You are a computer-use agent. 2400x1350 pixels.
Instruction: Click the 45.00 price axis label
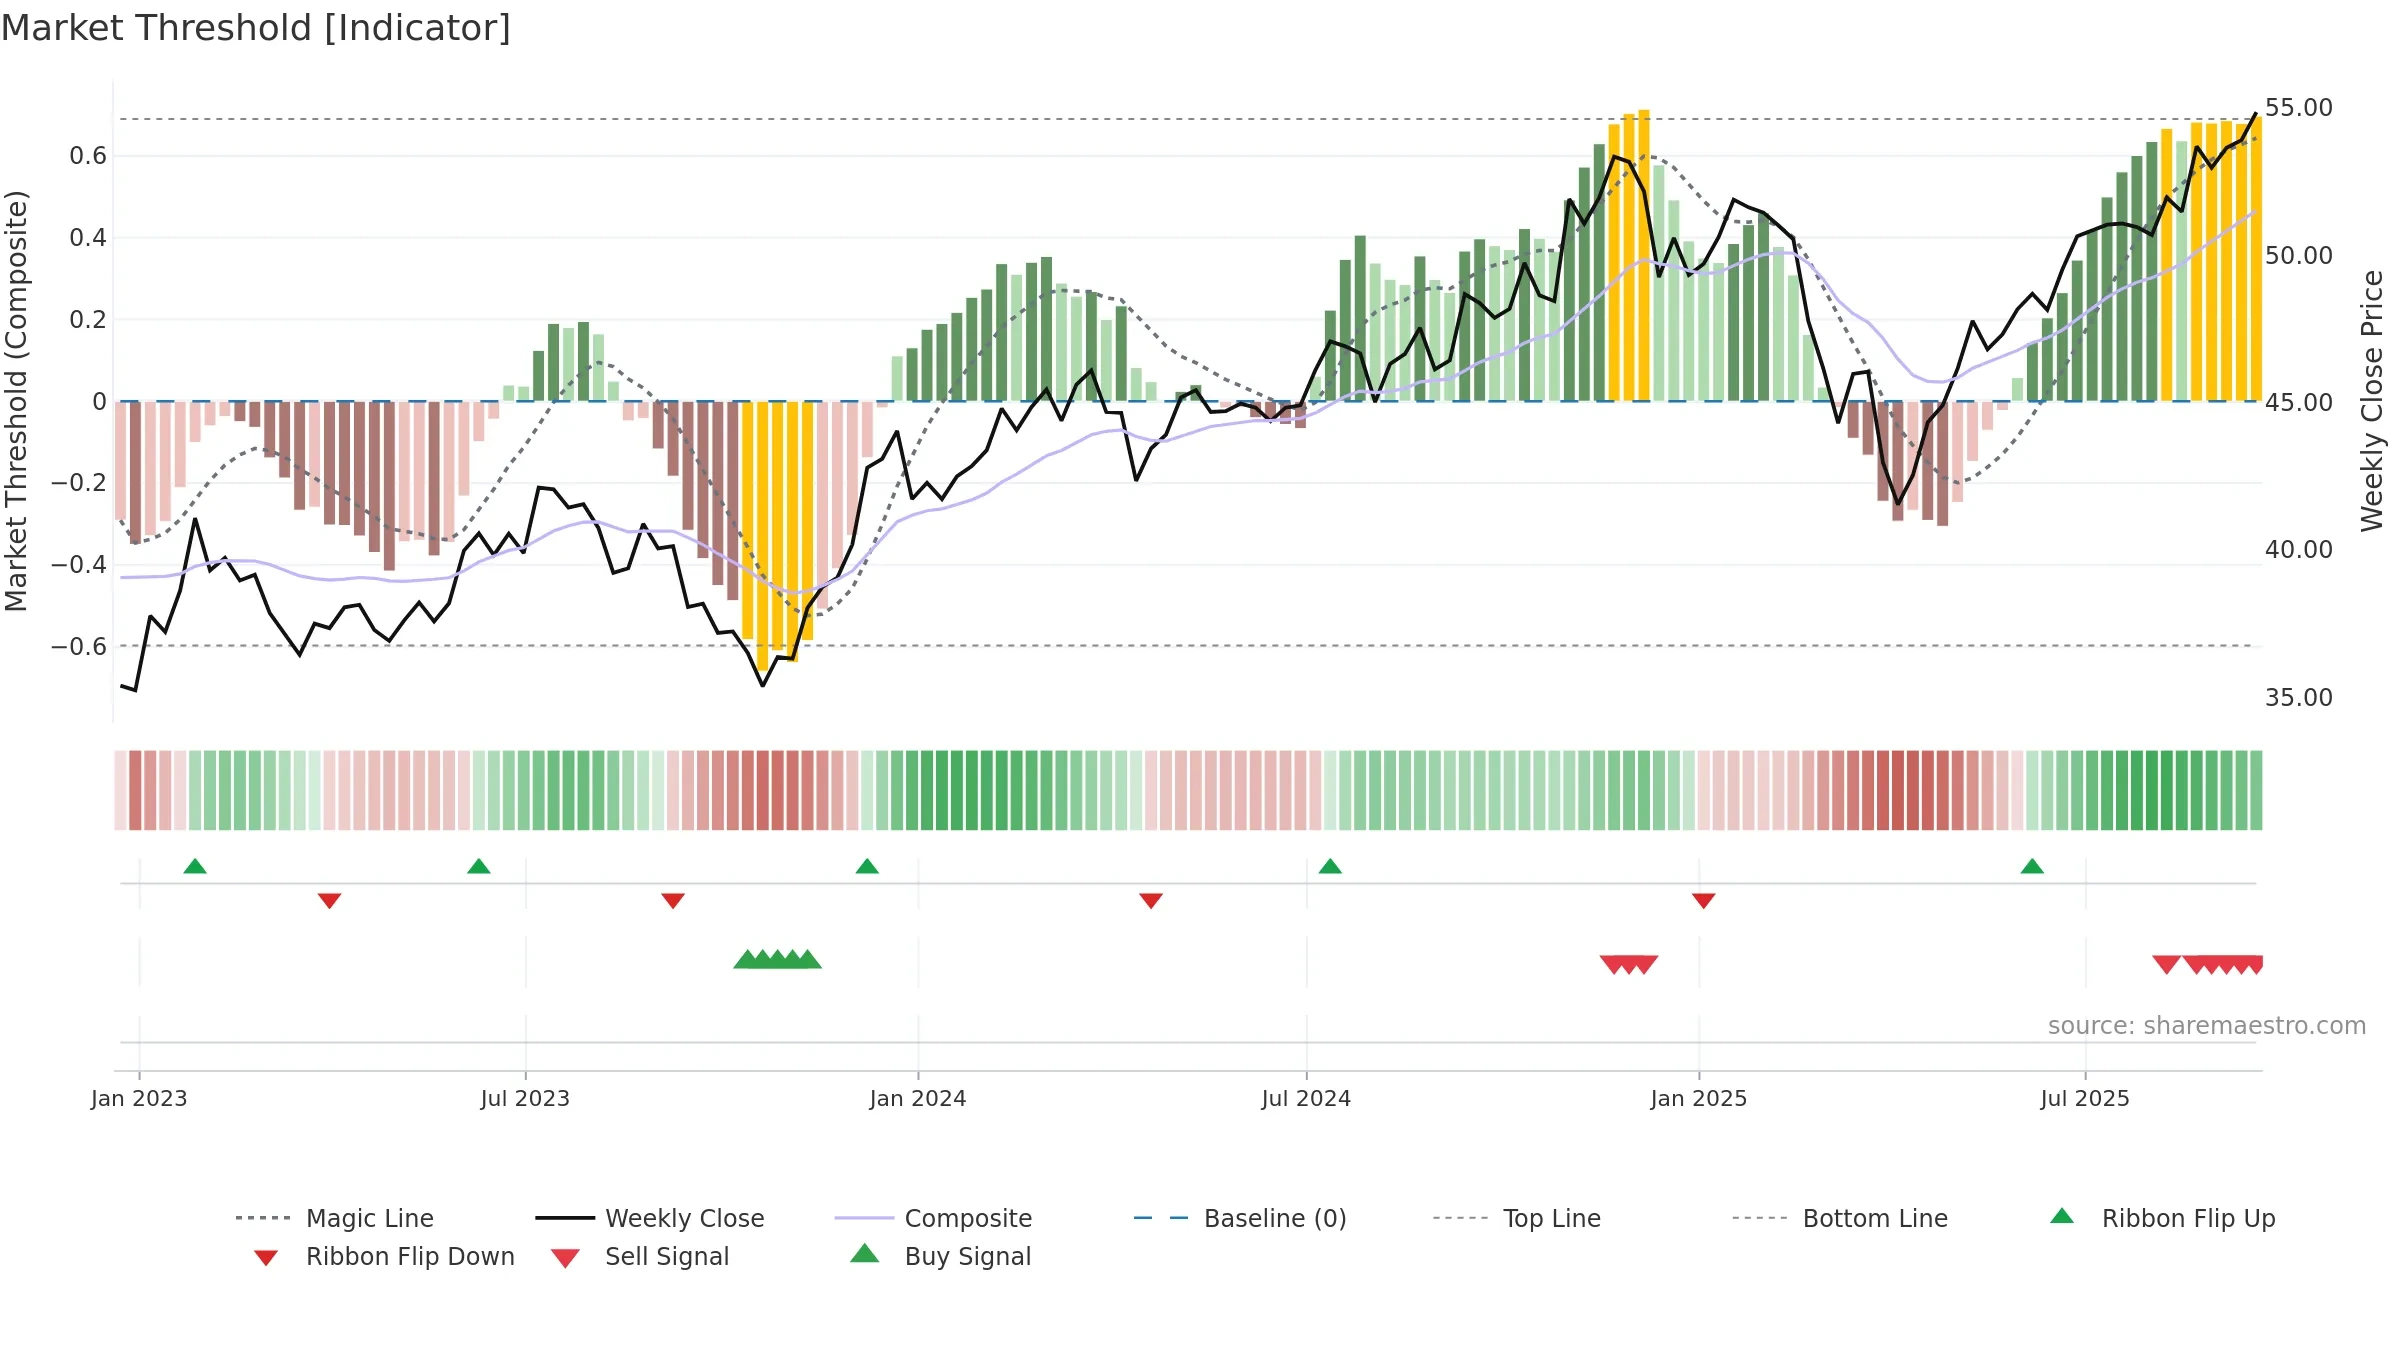click(2299, 403)
